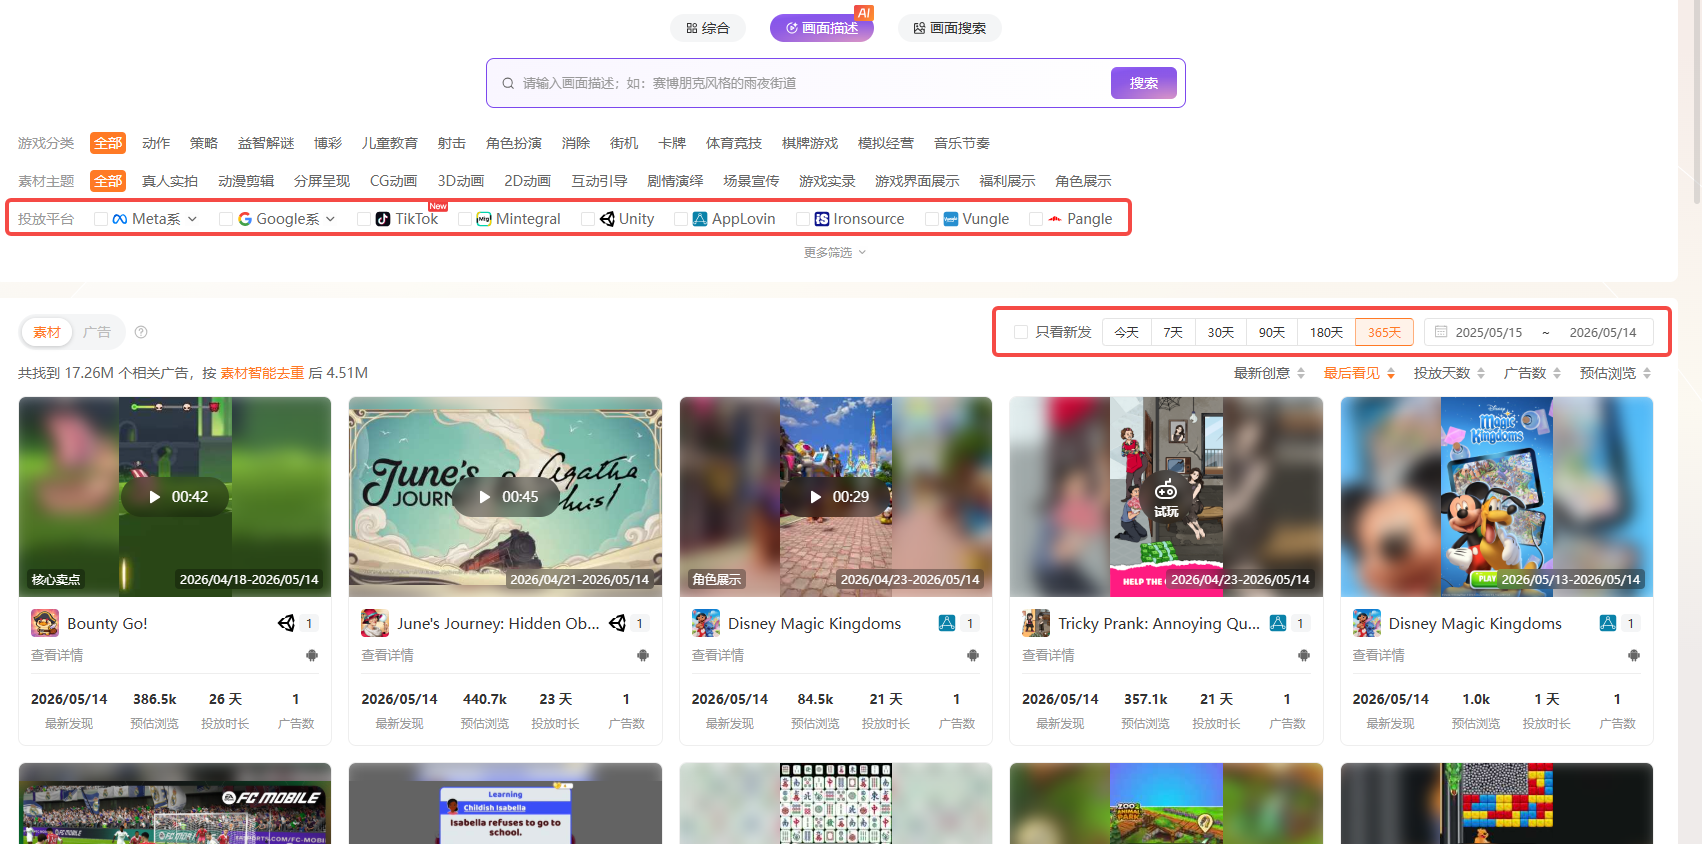The height and width of the screenshot is (844, 1702).
Task: Select the 180天 time range
Action: pos(1326,332)
